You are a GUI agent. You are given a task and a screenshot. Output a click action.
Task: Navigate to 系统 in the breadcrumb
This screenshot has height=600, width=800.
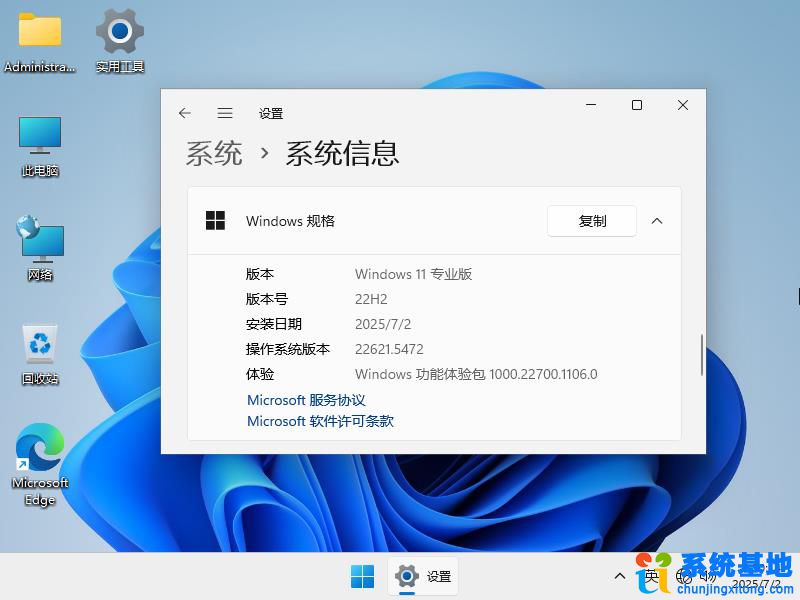pos(214,153)
